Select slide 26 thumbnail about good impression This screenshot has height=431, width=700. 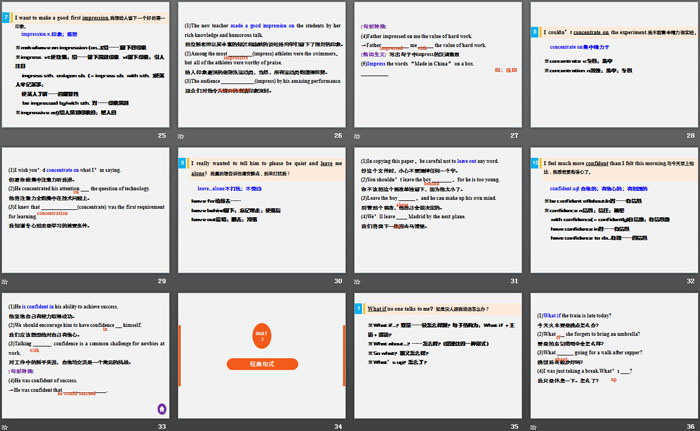263,65
